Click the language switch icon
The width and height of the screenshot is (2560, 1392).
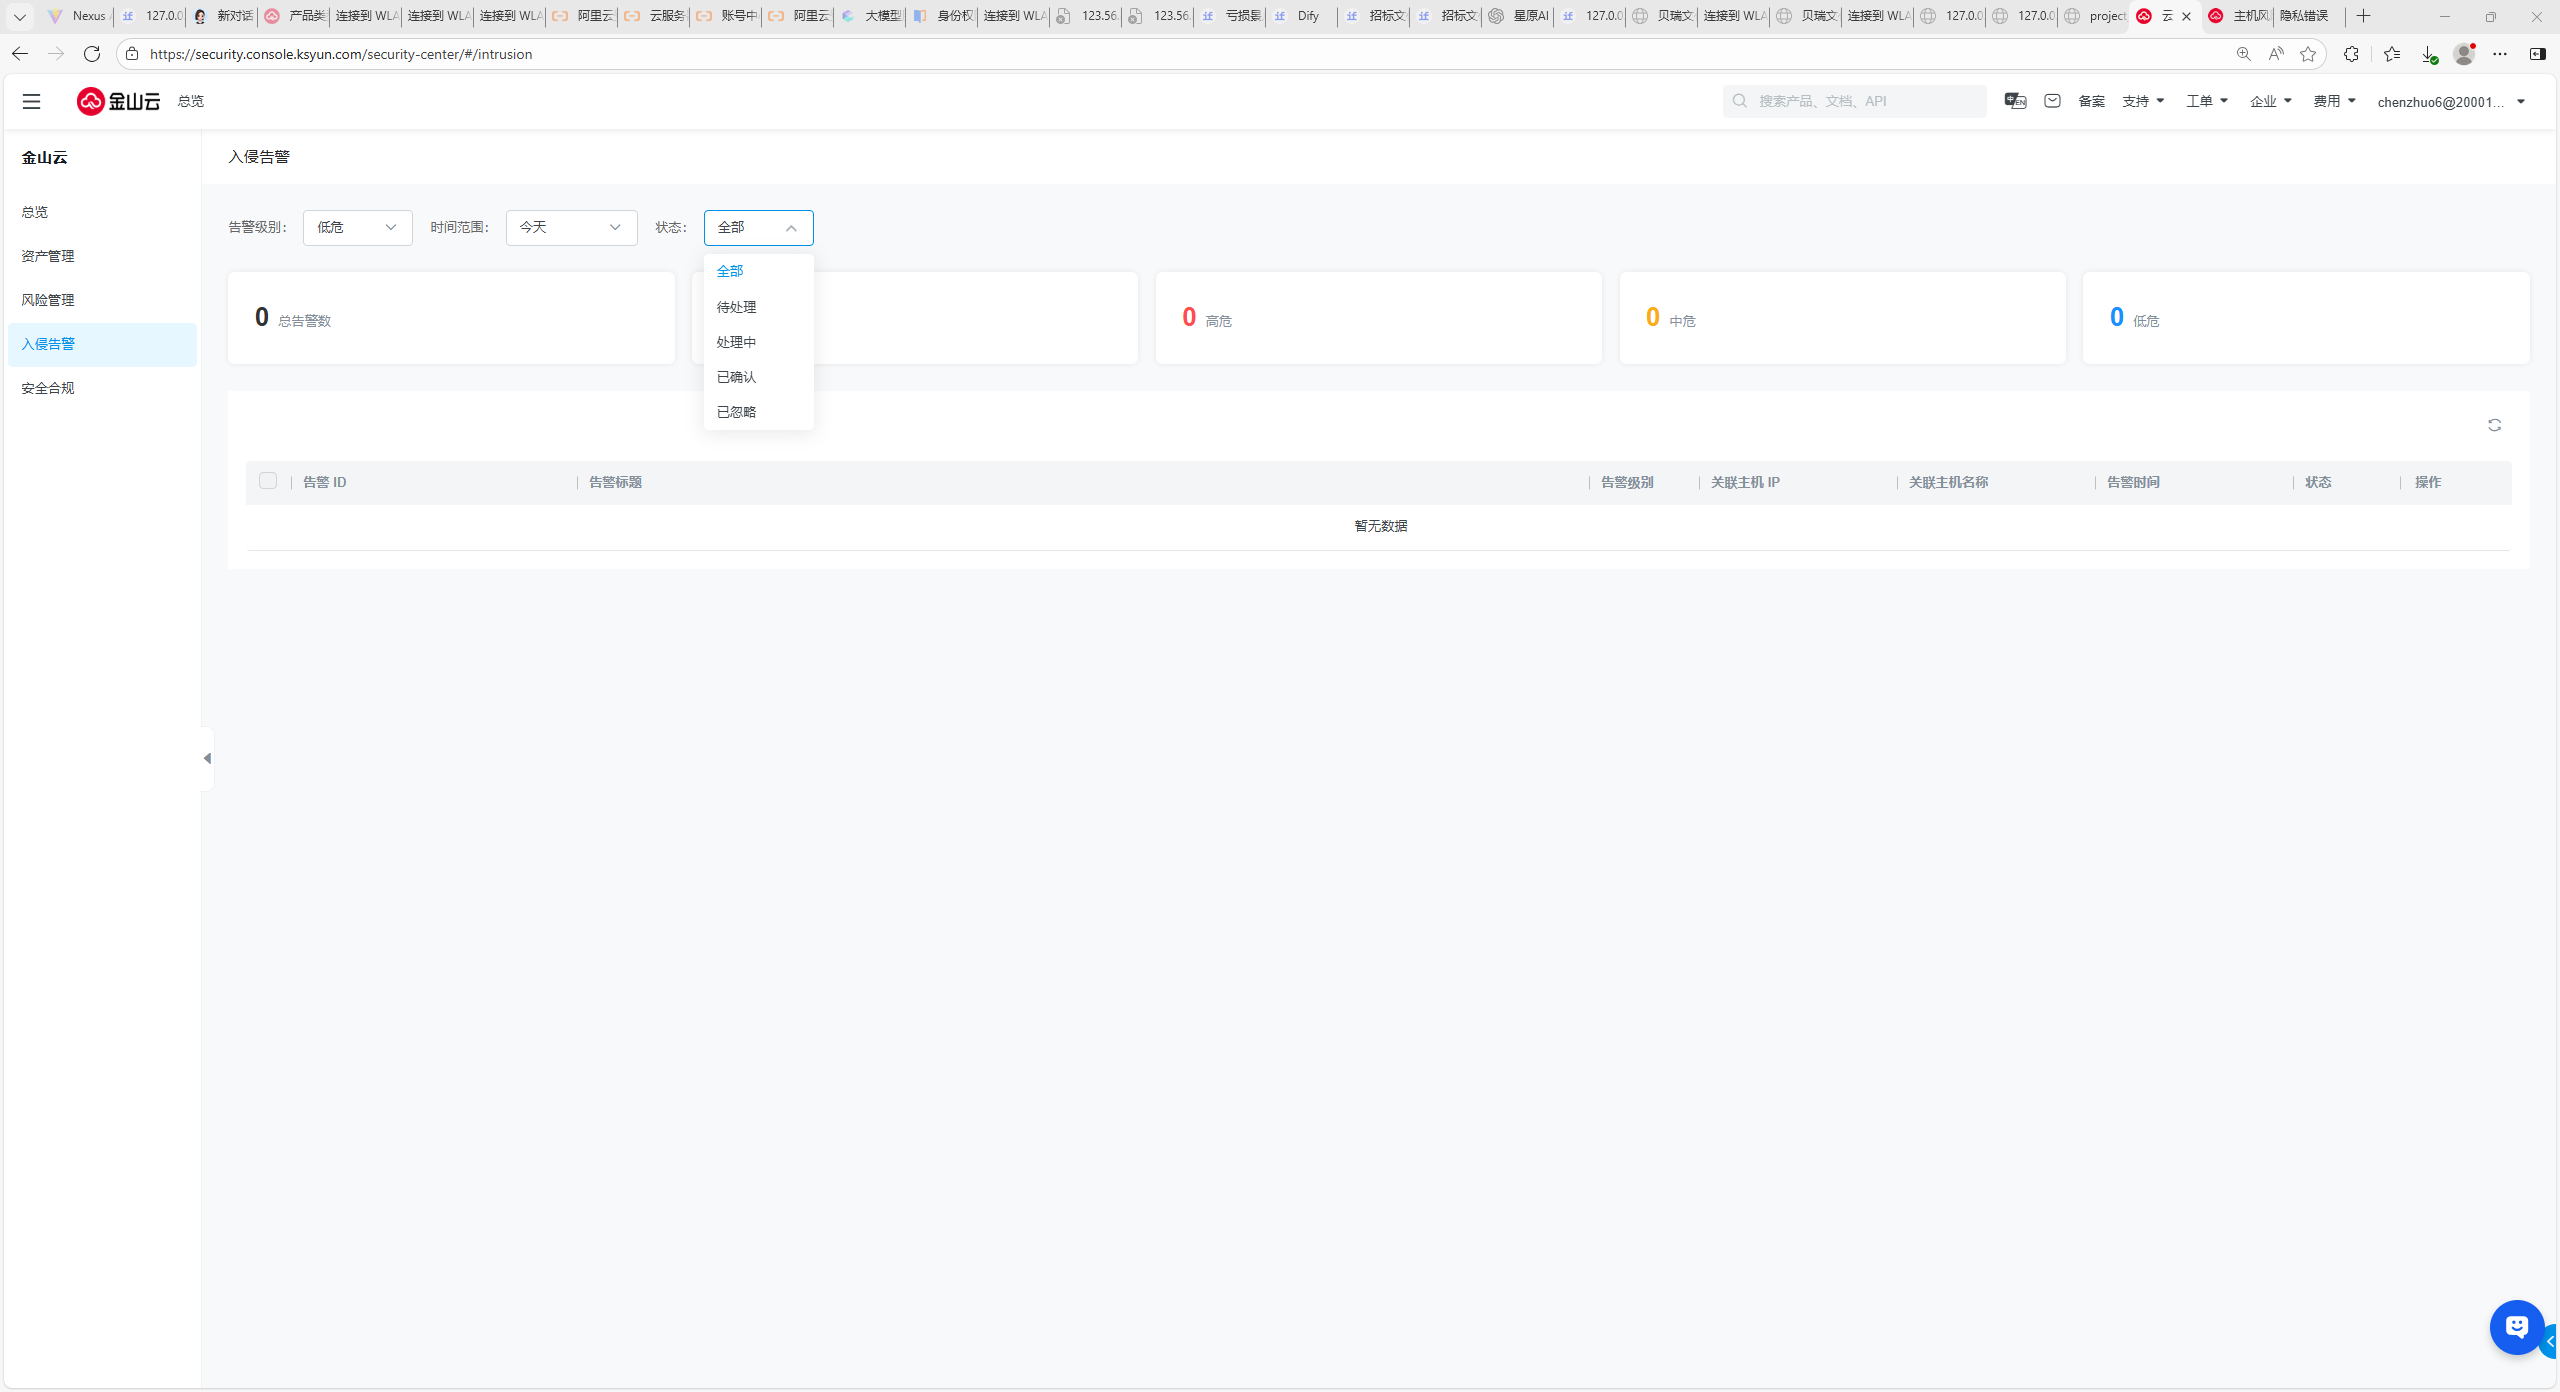(2015, 101)
